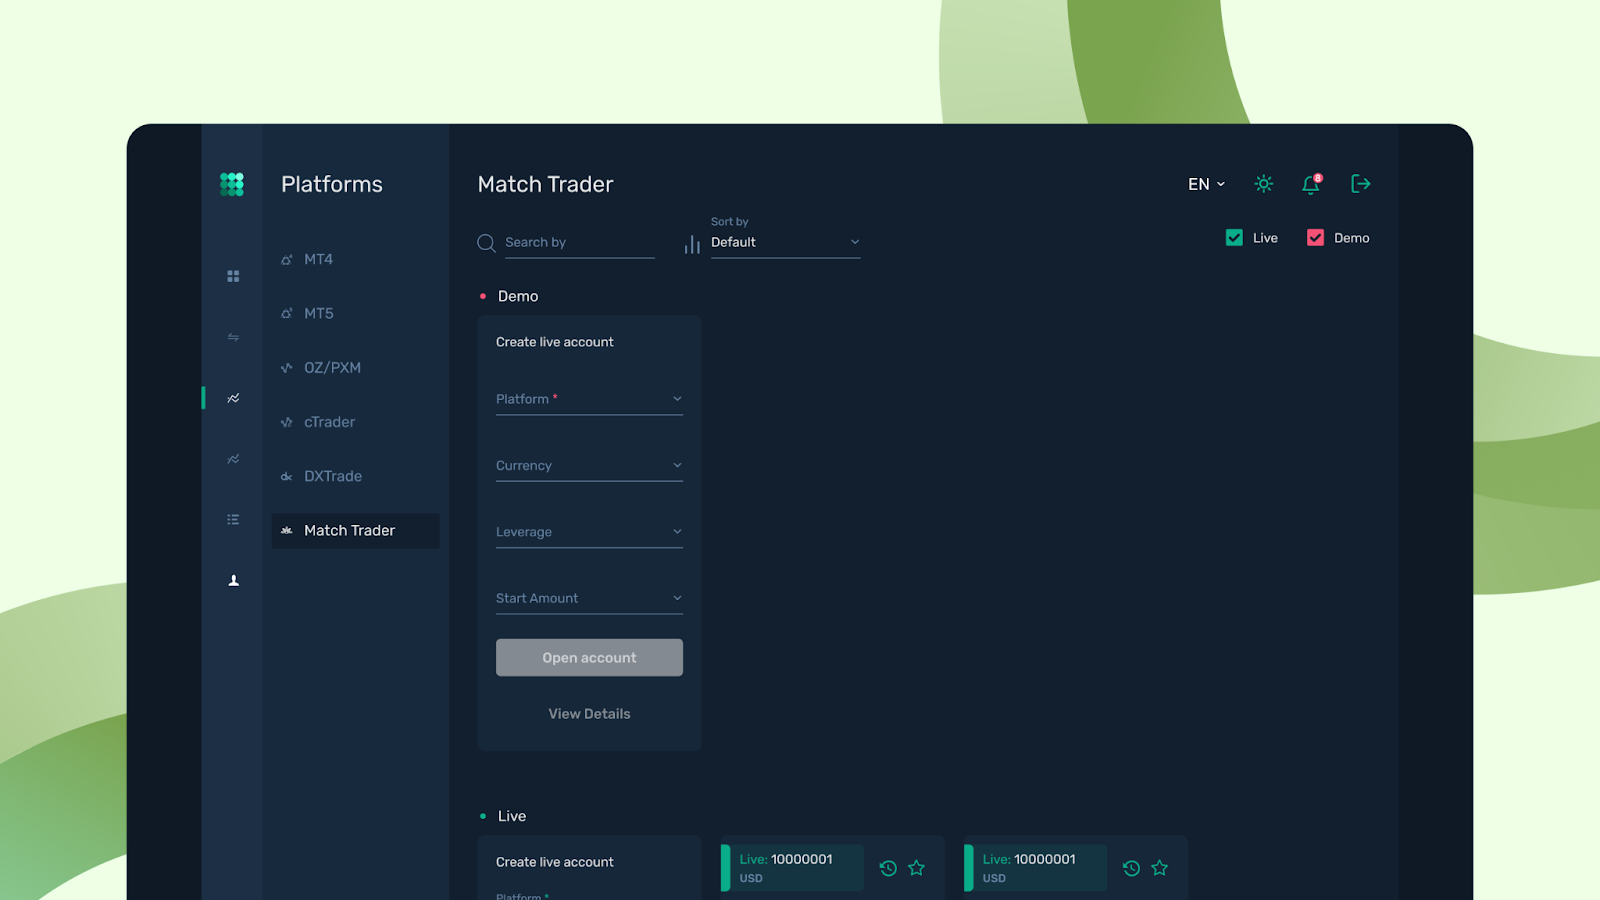The height and width of the screenshot is (900, 1600).
Task: Open the user profile icon in the rail
Action: (x=233, y=581)
